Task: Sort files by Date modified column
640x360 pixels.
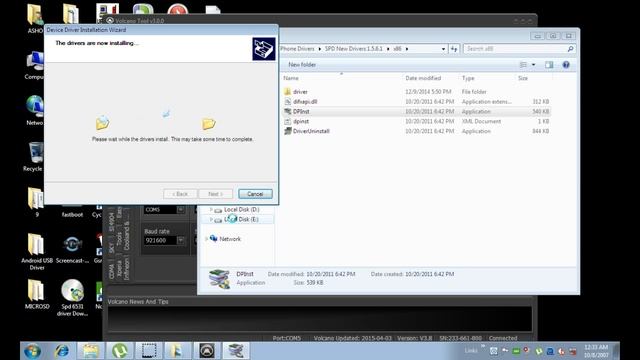Action: pyautogui.click(x=423, y=78)
